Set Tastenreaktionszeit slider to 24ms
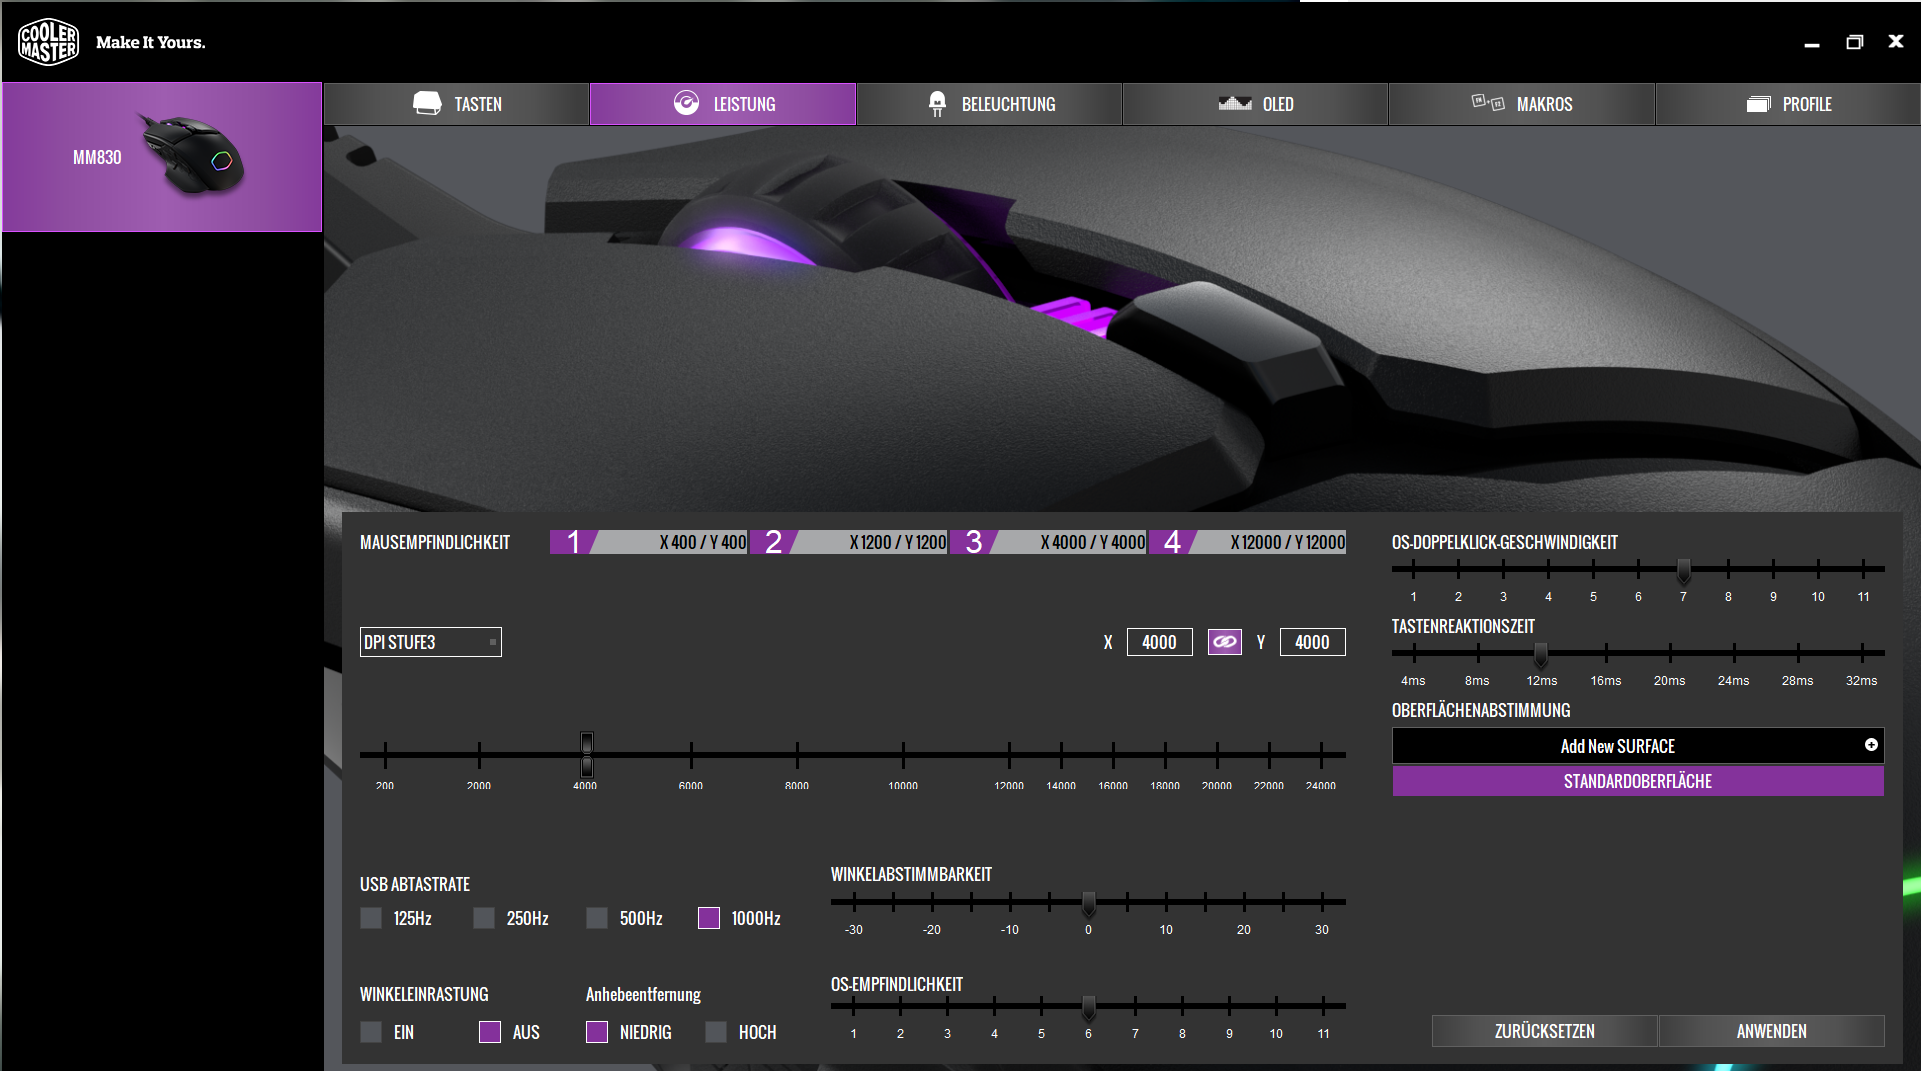The height and width of the screenshot is (1071, 1921). pyautogui.click(x=1734, y=653)
